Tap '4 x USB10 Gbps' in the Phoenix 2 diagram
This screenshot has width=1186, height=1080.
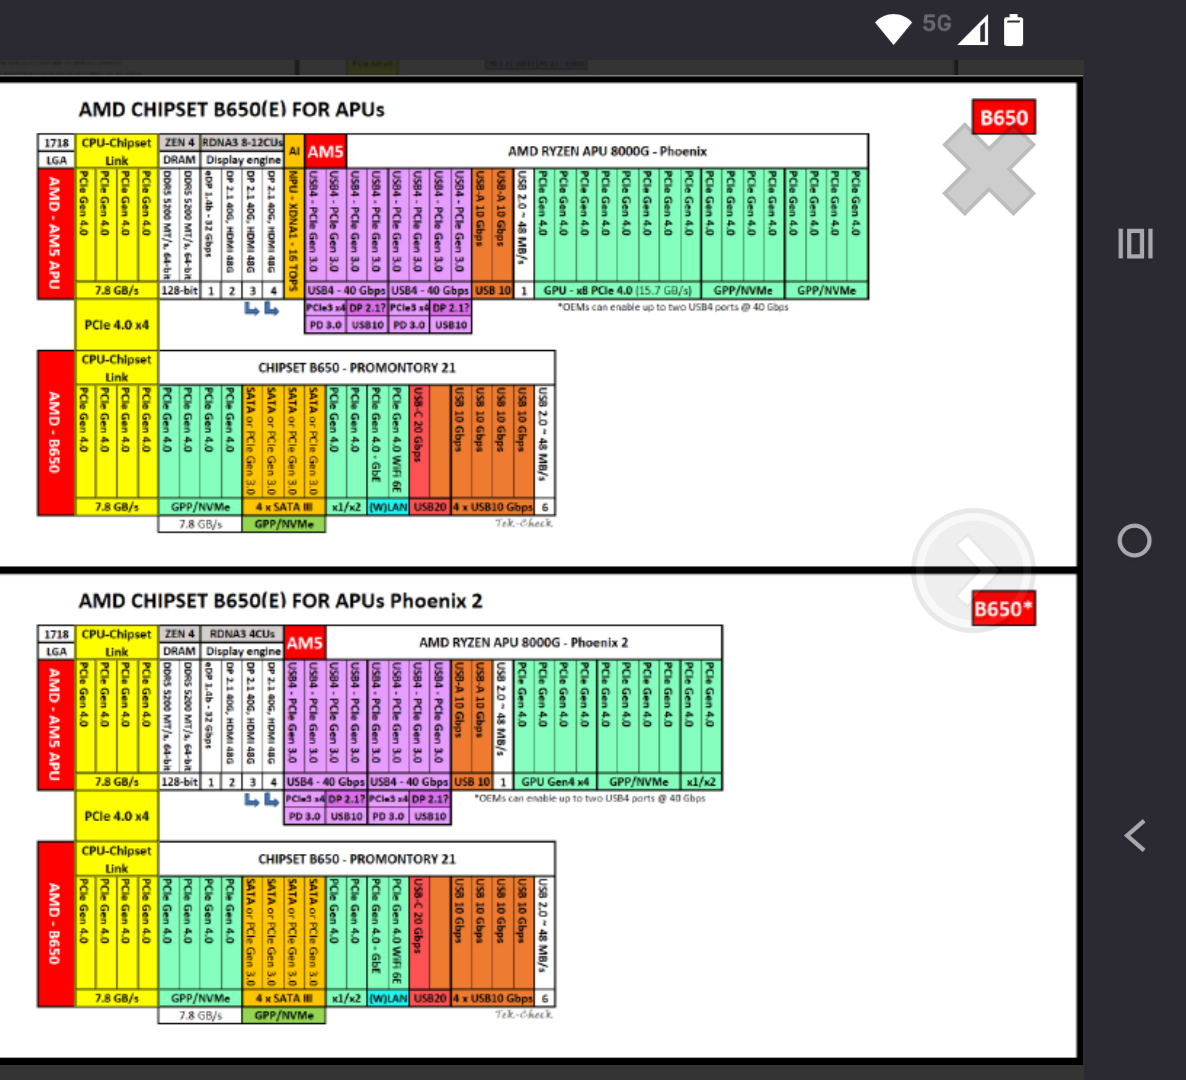[492, 998]
